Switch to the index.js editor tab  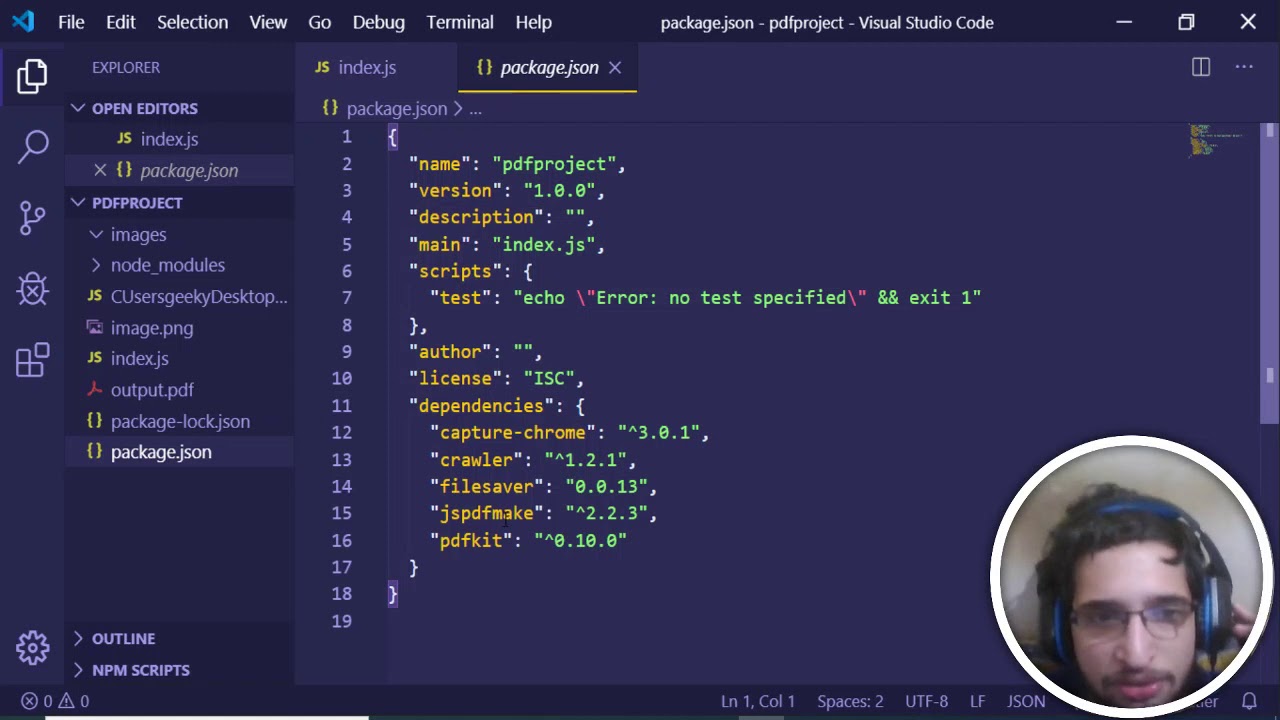click(366, 67)
